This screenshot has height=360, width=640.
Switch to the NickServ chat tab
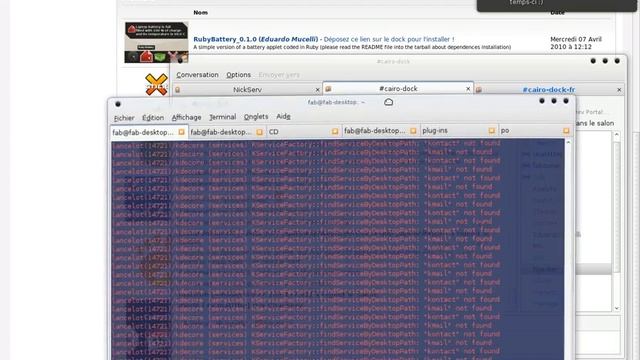pyautogui.click(x=247, y=89)
